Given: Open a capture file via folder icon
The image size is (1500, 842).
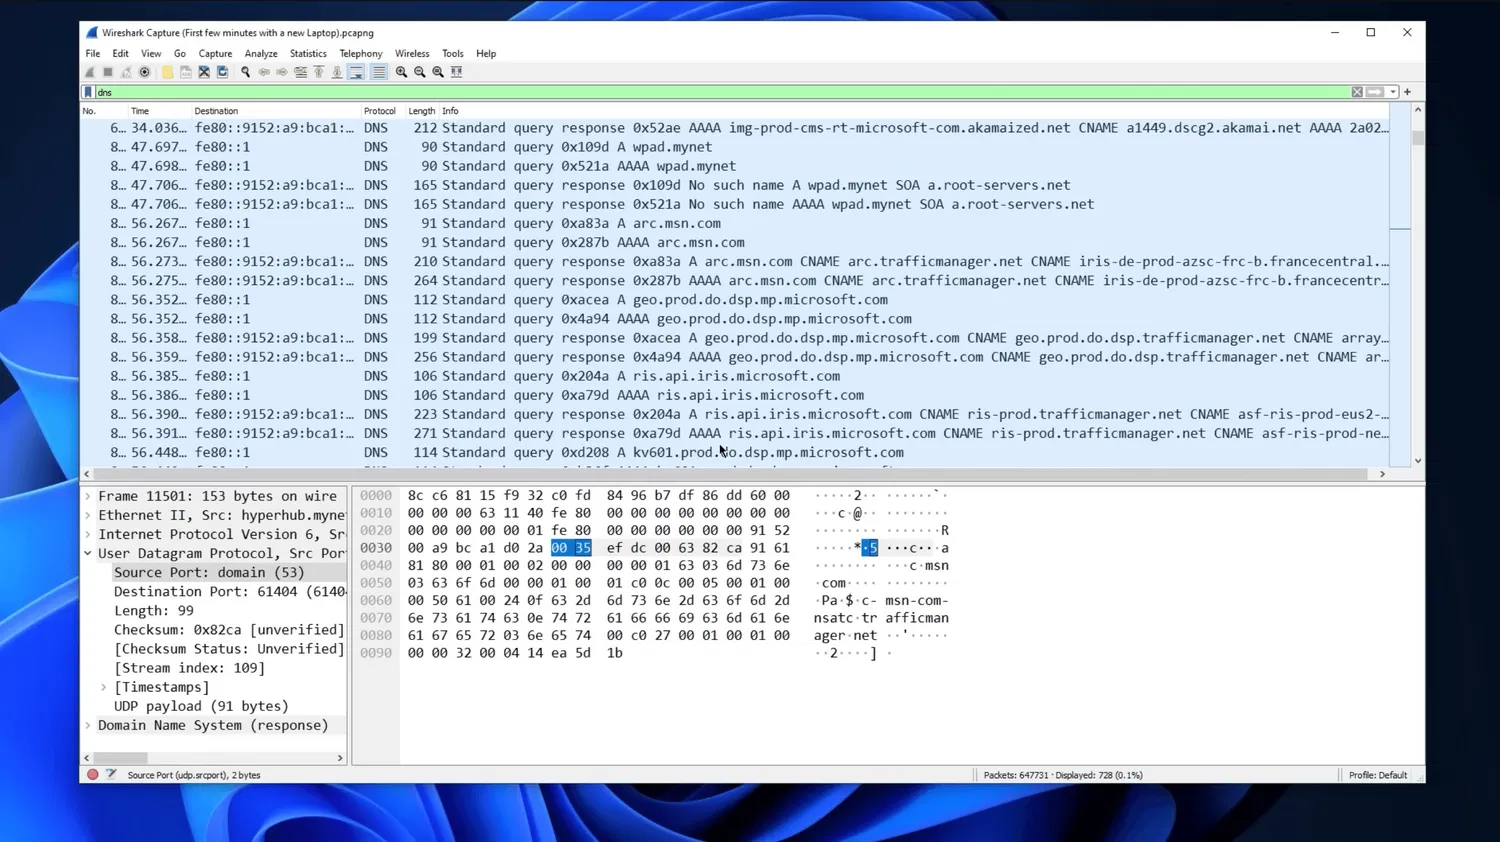Looking at the screenshot, I should 167,72.
